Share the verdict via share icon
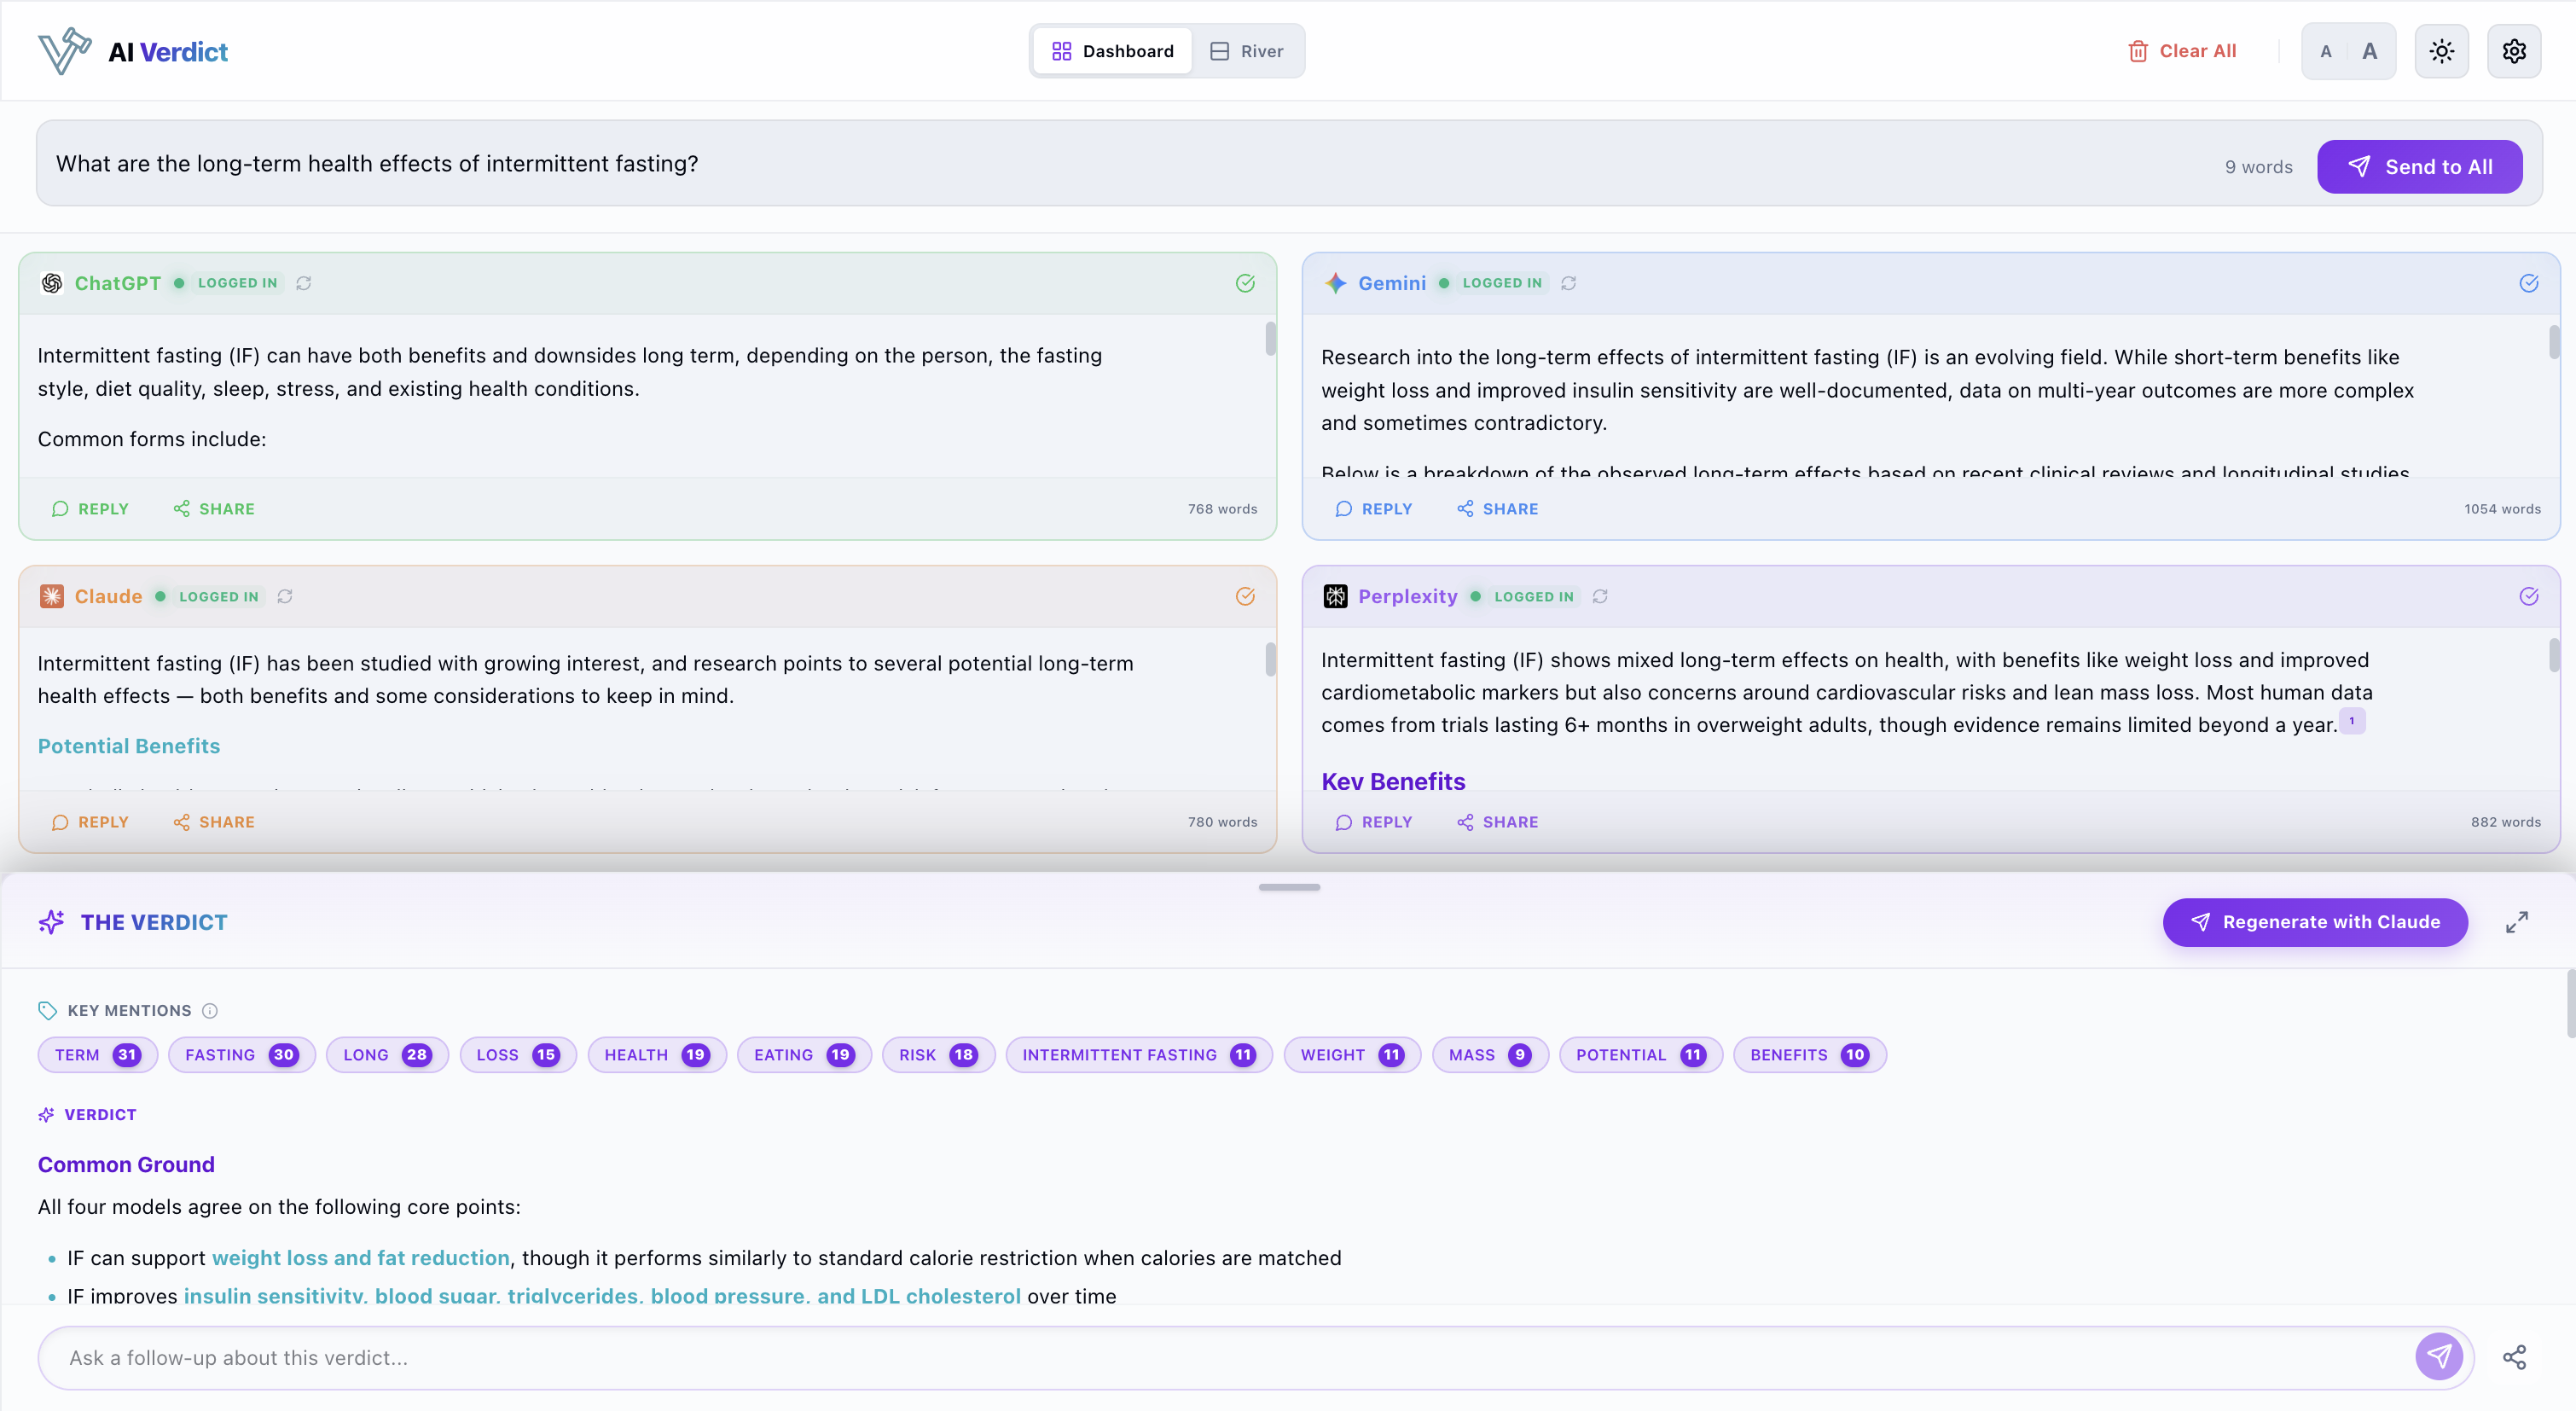 (x=2514, y=1357)
